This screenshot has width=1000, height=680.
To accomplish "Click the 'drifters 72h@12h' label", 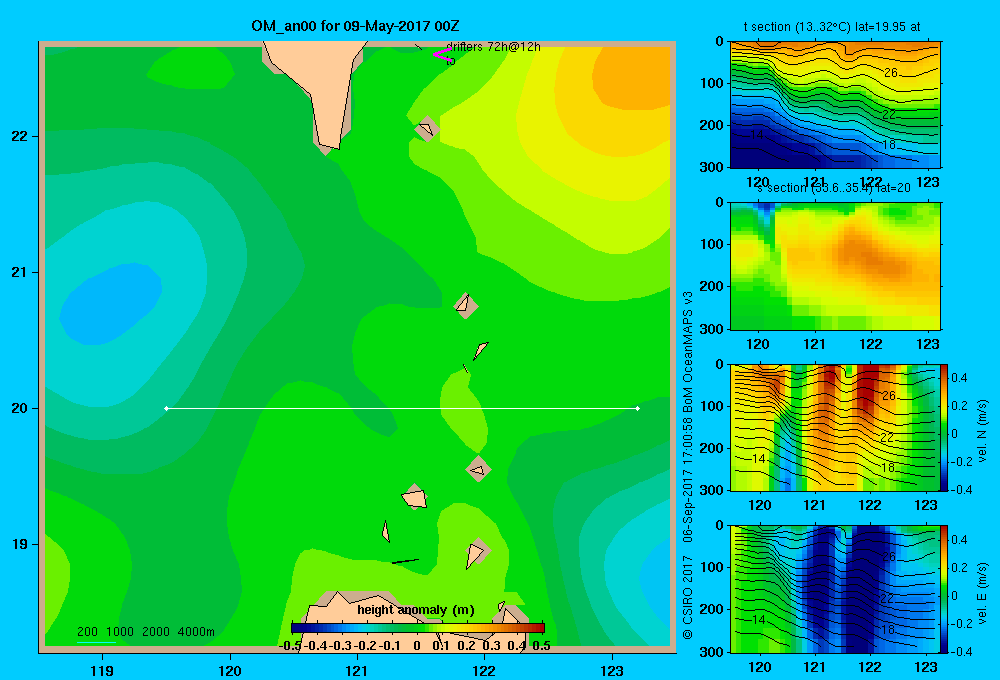I will [x=493, y=47].
